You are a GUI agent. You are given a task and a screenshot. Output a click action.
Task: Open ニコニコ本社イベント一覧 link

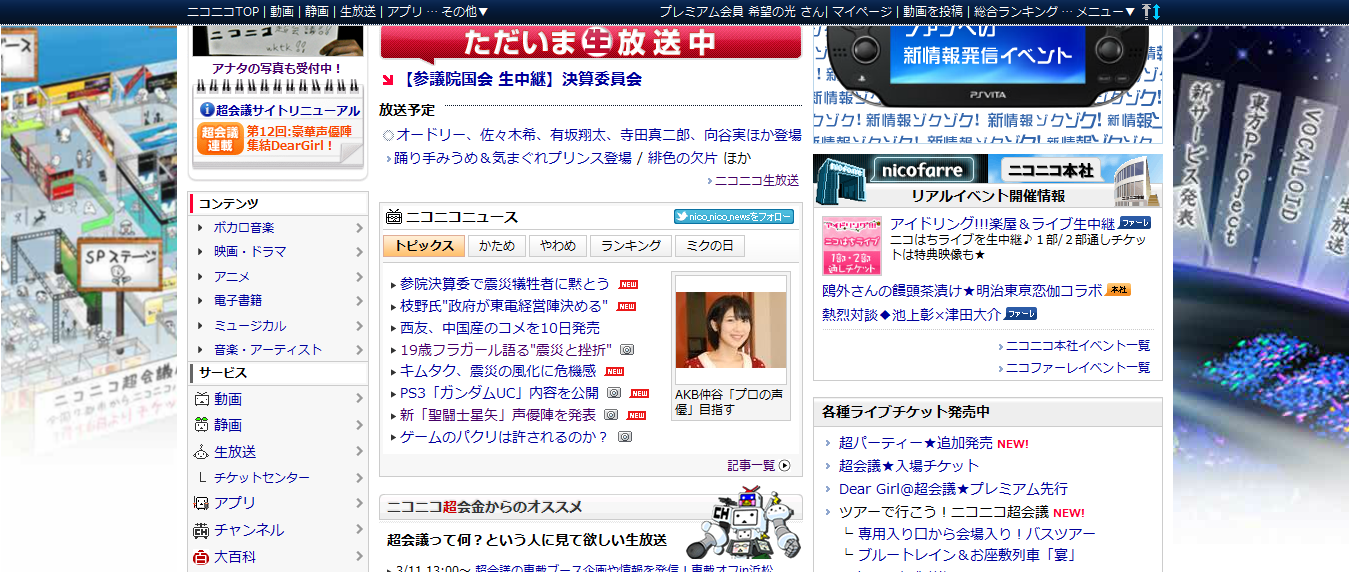coord(1078,346)
